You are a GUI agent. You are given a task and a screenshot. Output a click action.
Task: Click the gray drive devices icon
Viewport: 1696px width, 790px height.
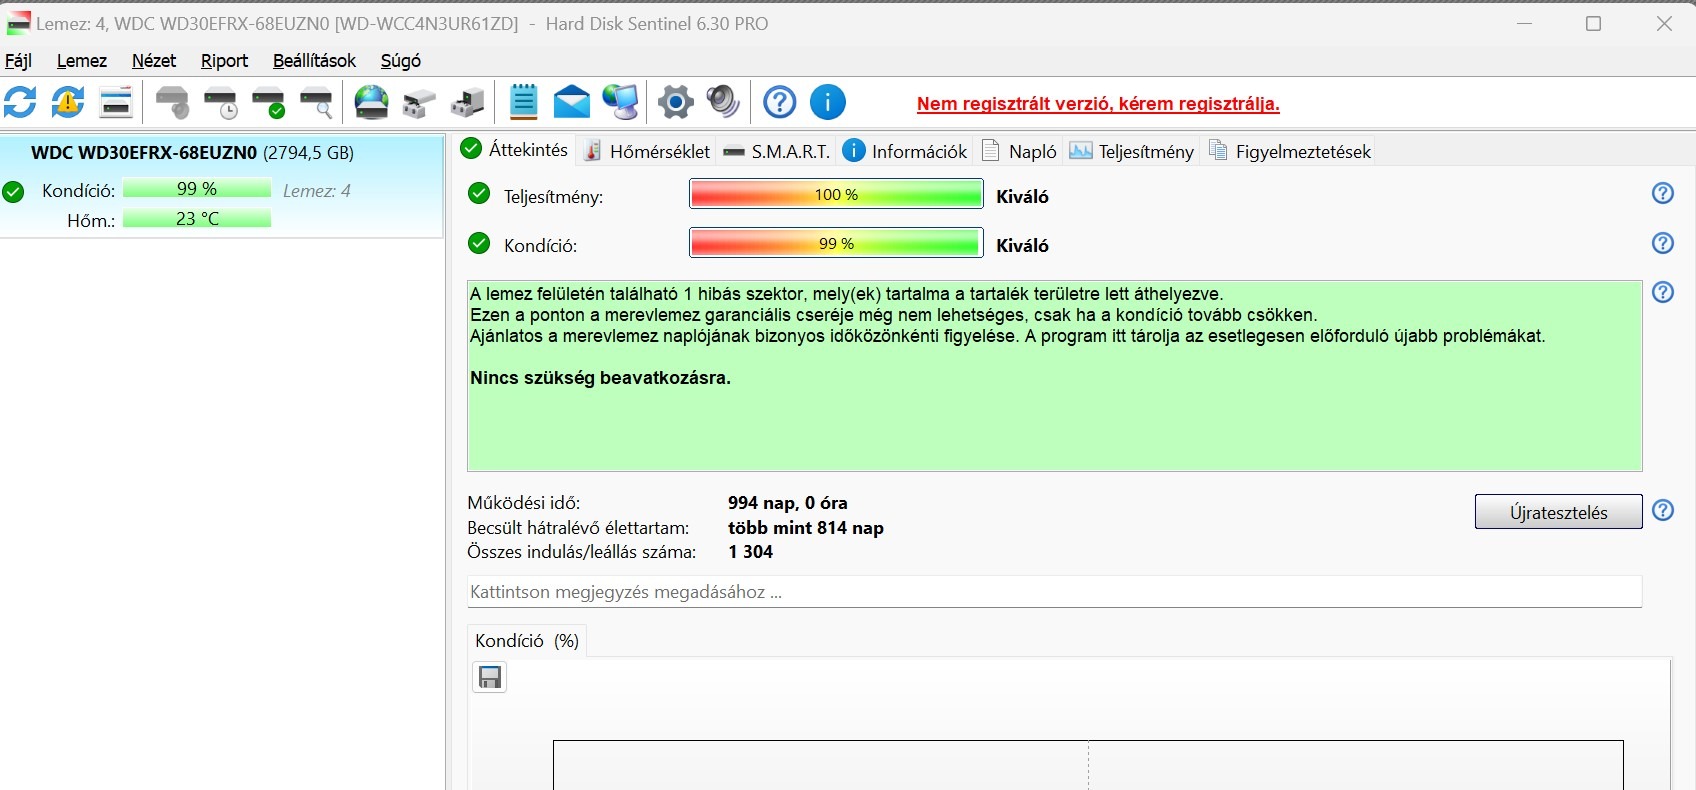tap(420, 102)
